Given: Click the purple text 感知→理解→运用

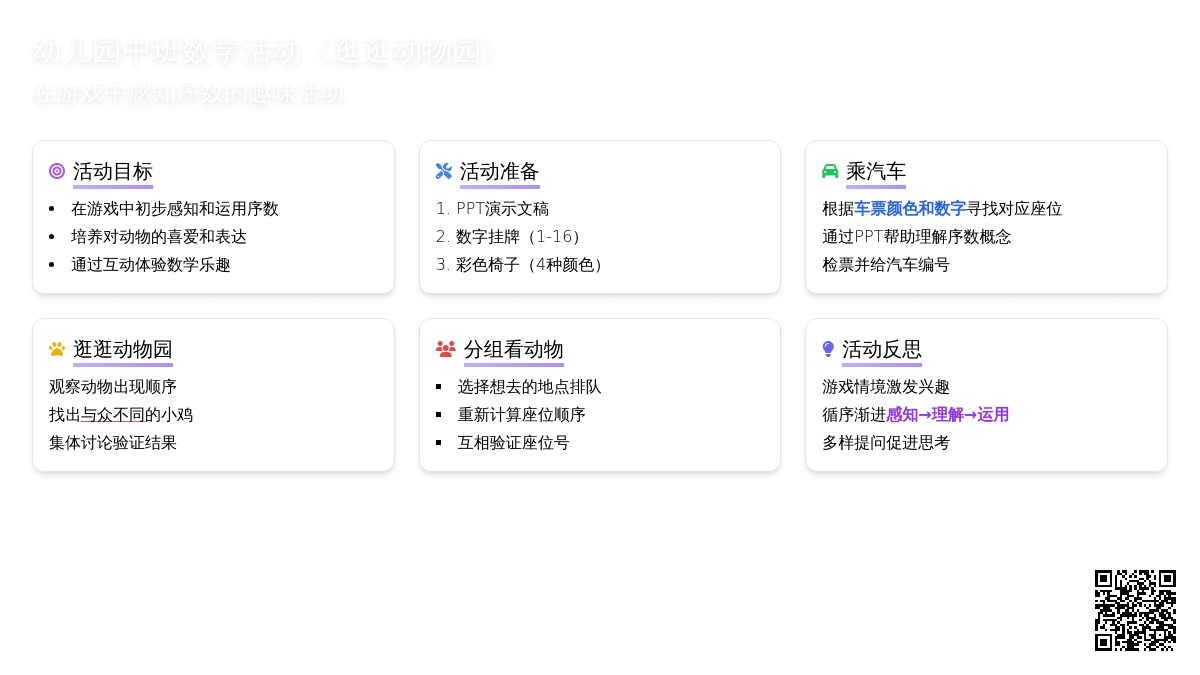Looking at the screenshot, I should pos(948,415).
